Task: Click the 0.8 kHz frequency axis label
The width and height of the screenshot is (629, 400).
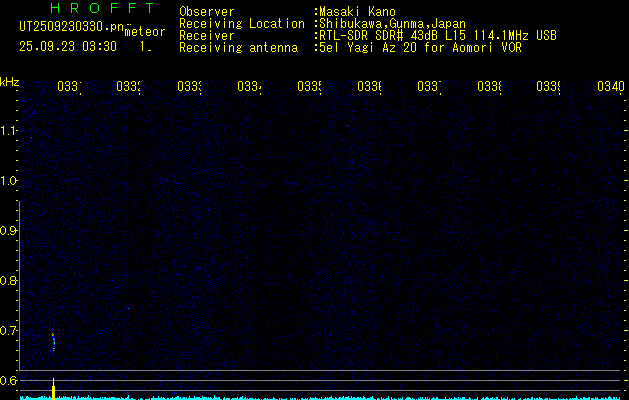Action: point(7,280)
